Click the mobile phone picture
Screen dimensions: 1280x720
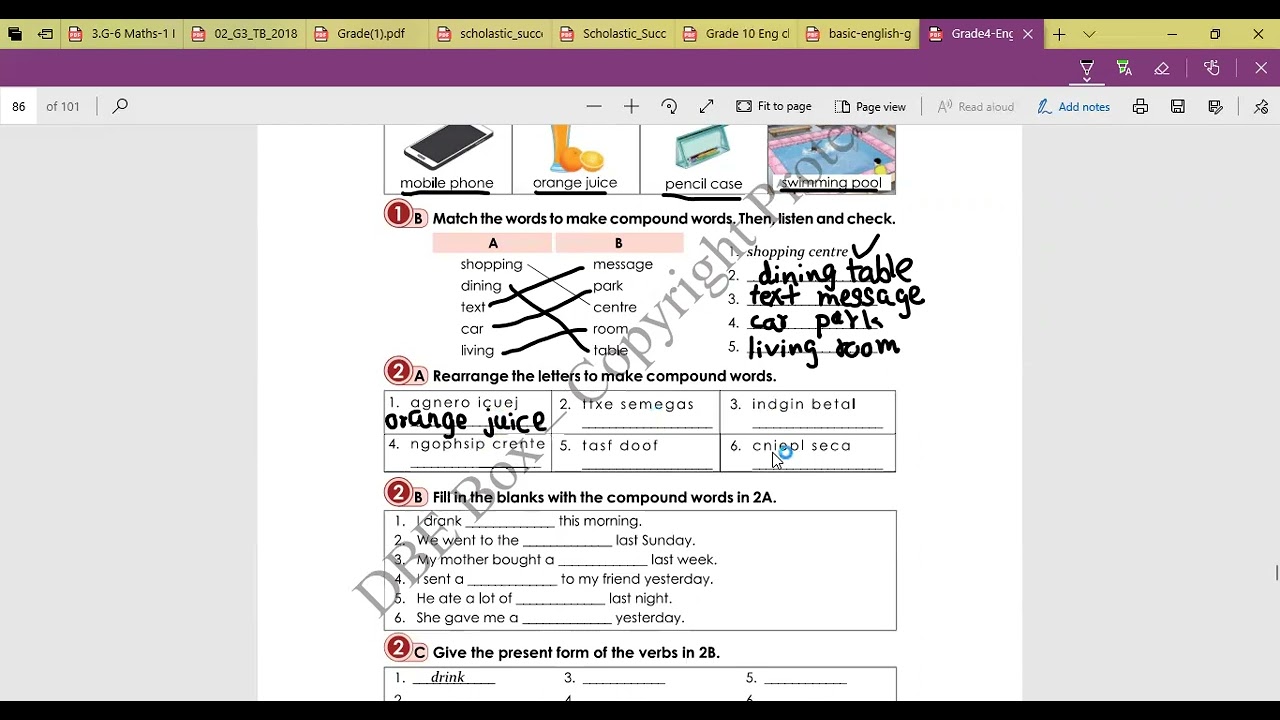(448, 147)
